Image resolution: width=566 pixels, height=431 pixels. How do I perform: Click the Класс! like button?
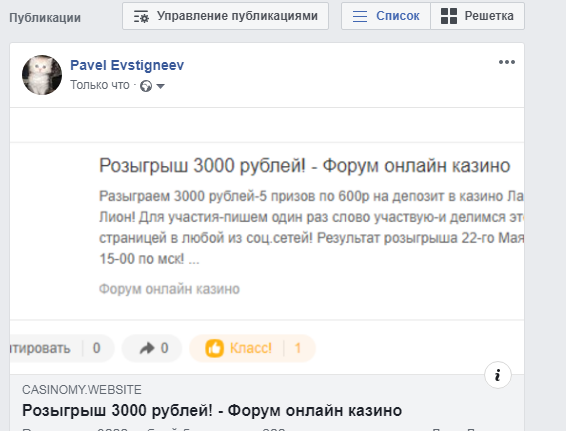pyautogui.click(x=252, y=348)
